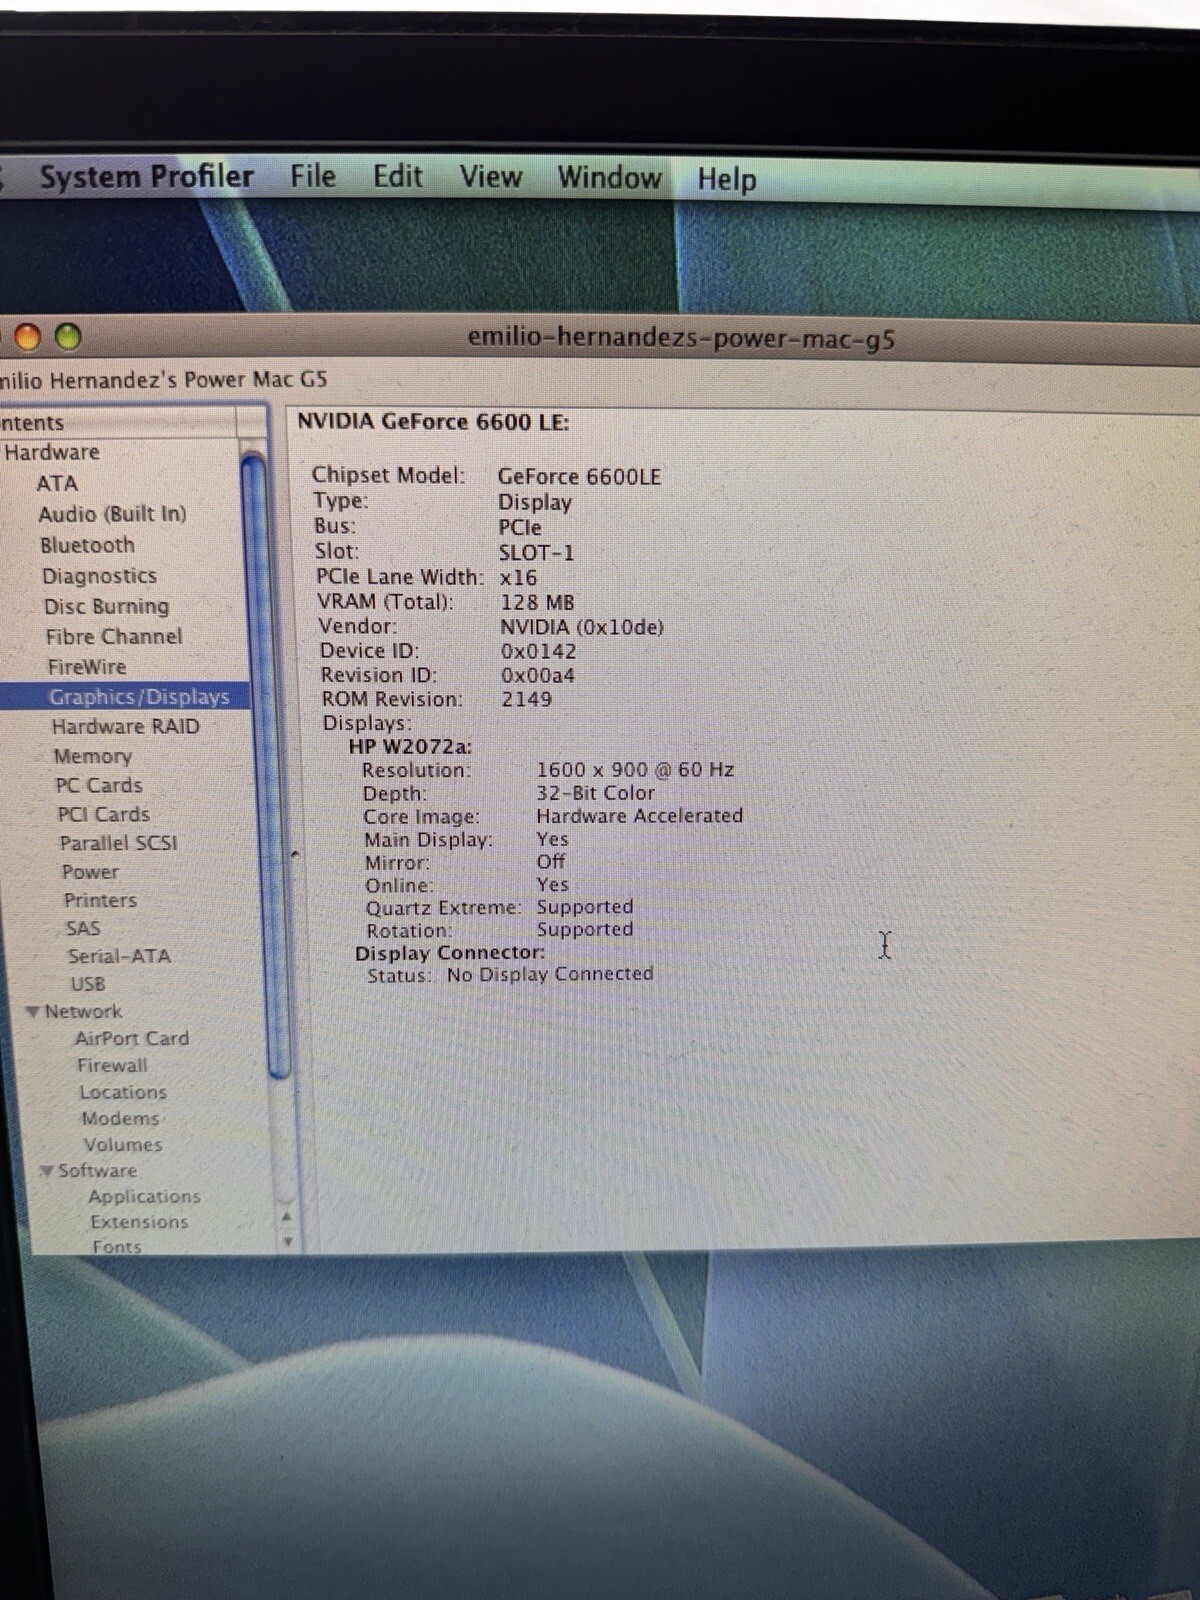This screenshot has height=1600, width=1200.
Task: Open the Diagnostics section
Action: coord(99,576)
